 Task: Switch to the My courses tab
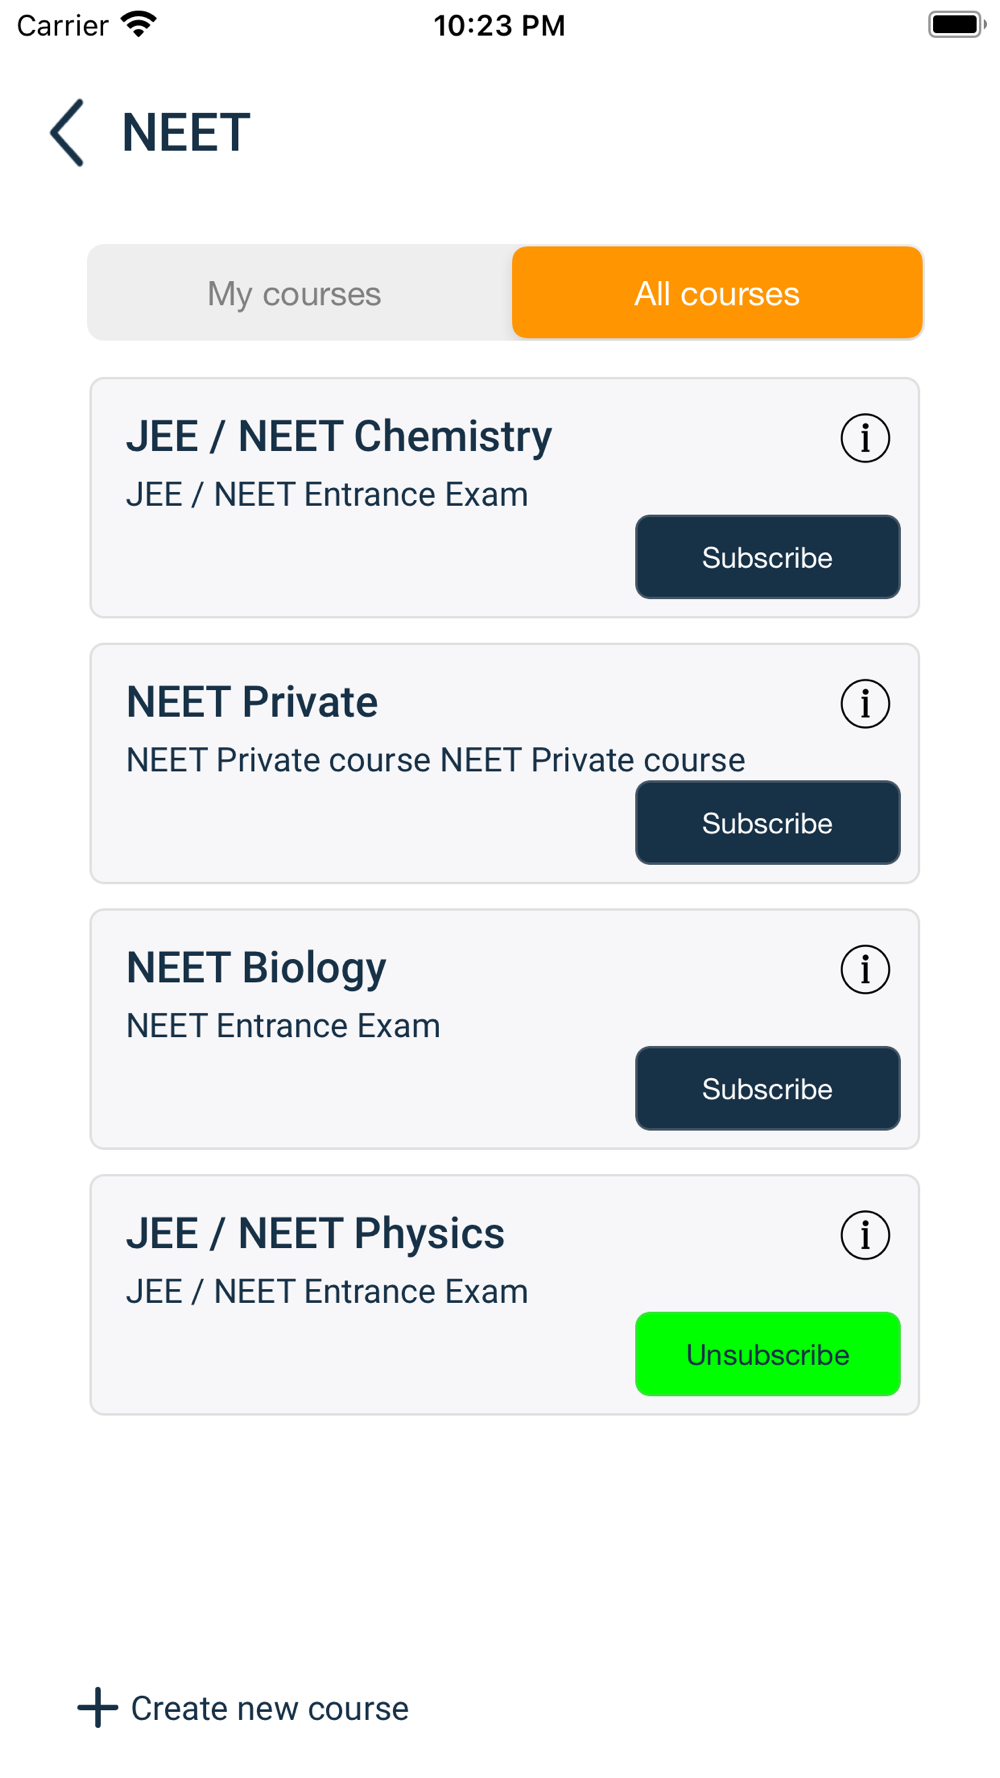[294, 293]
